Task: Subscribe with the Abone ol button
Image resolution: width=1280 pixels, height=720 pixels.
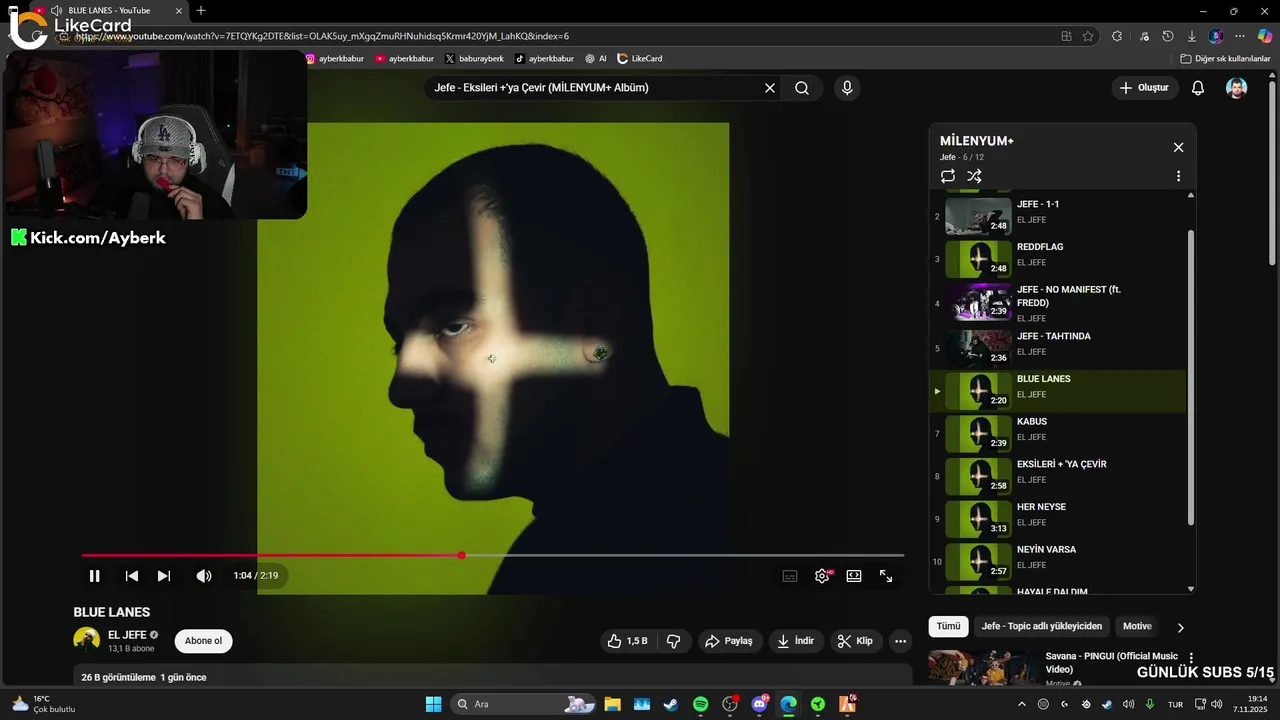Action: 203,641
